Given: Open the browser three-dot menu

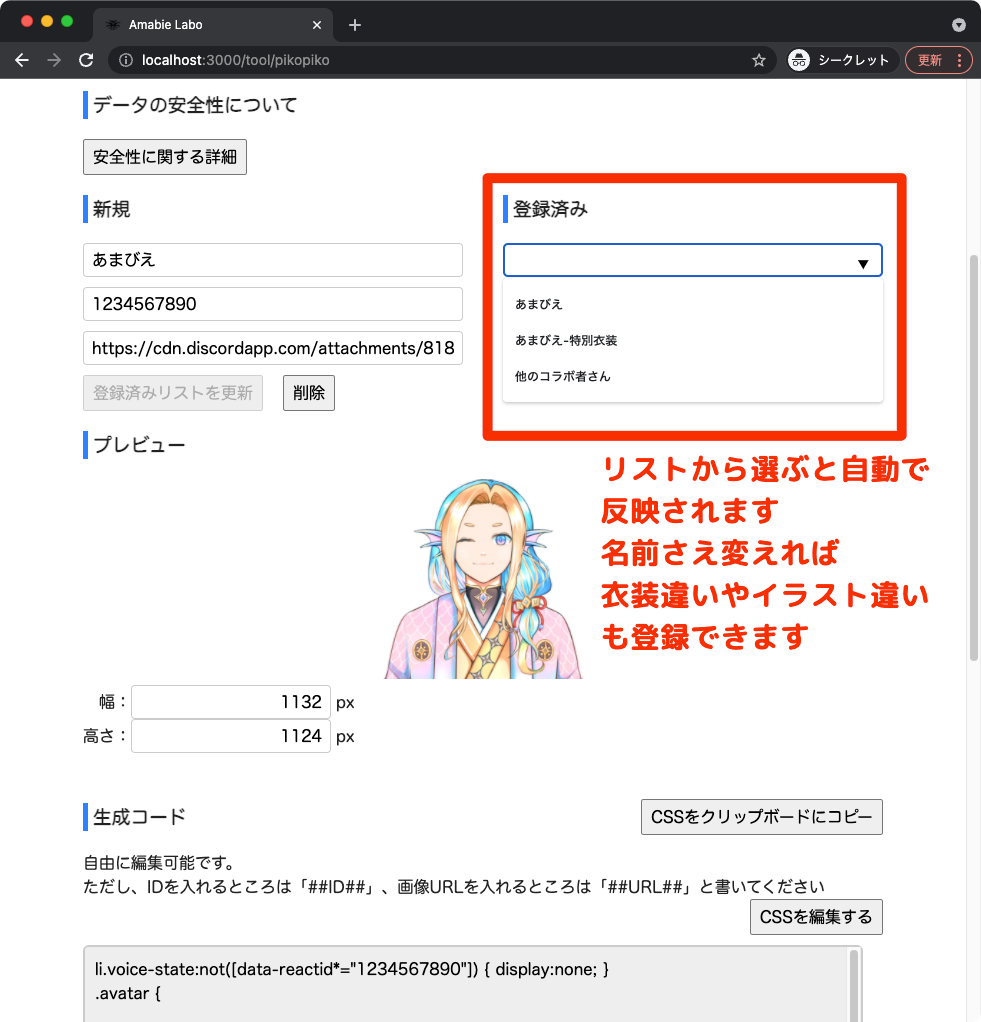Looking at the screenshot, I should pyautogui.click(x=959, y=60).
